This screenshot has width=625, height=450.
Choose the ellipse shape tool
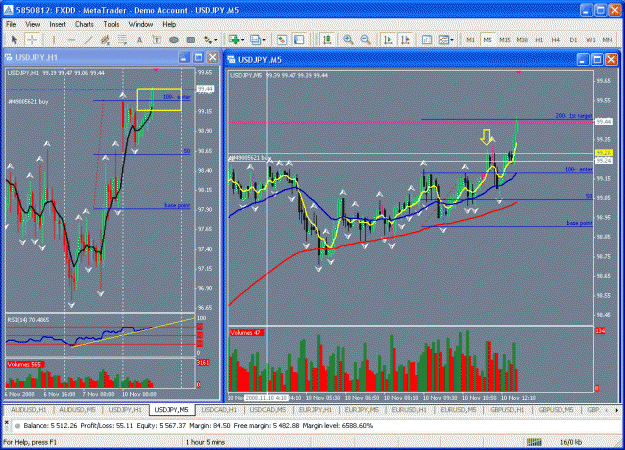173,39
